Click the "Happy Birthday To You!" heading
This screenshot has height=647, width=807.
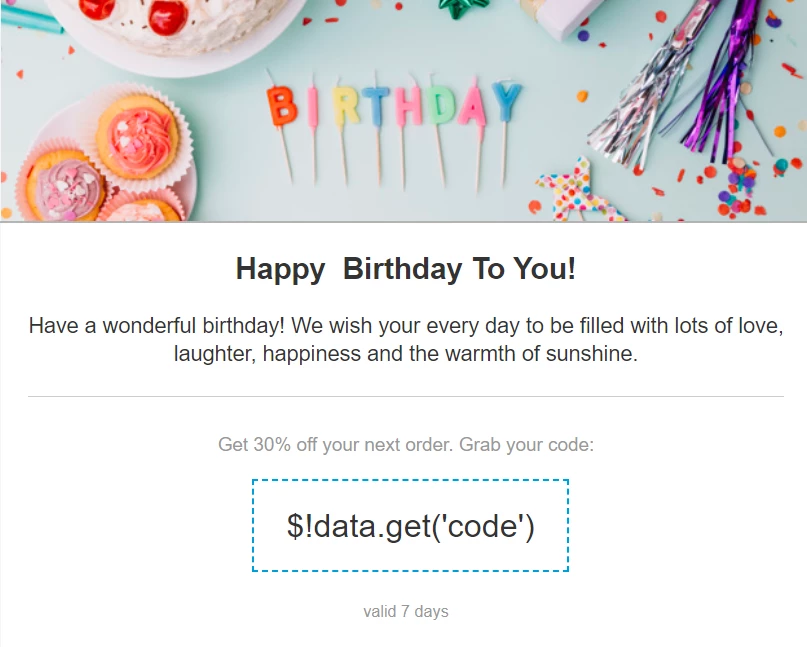point(406,269)
